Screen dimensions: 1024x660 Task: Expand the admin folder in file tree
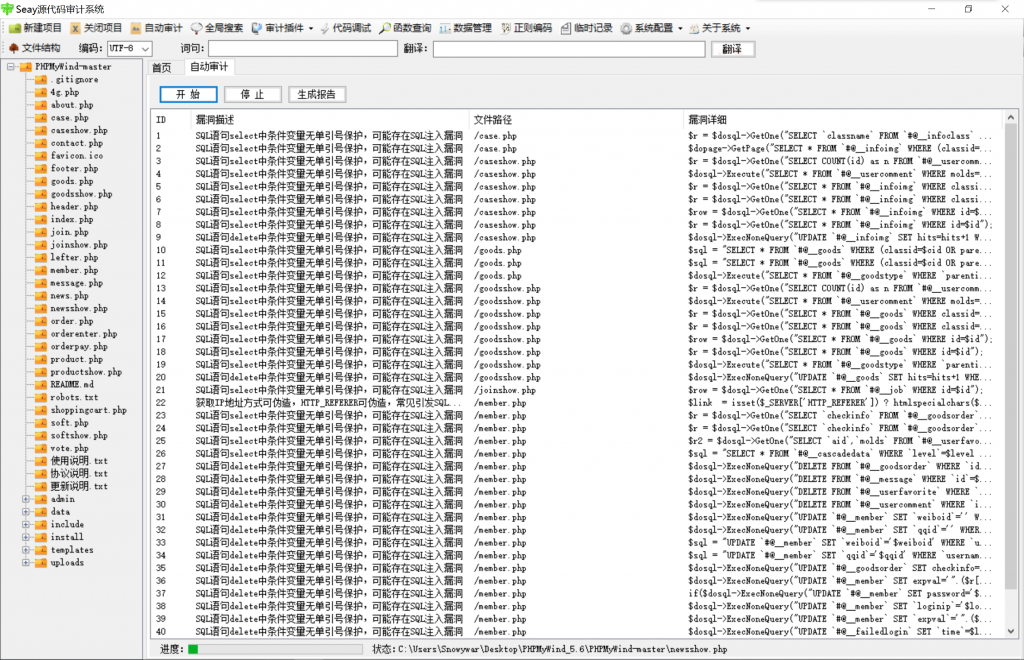[x=26, y=499]
